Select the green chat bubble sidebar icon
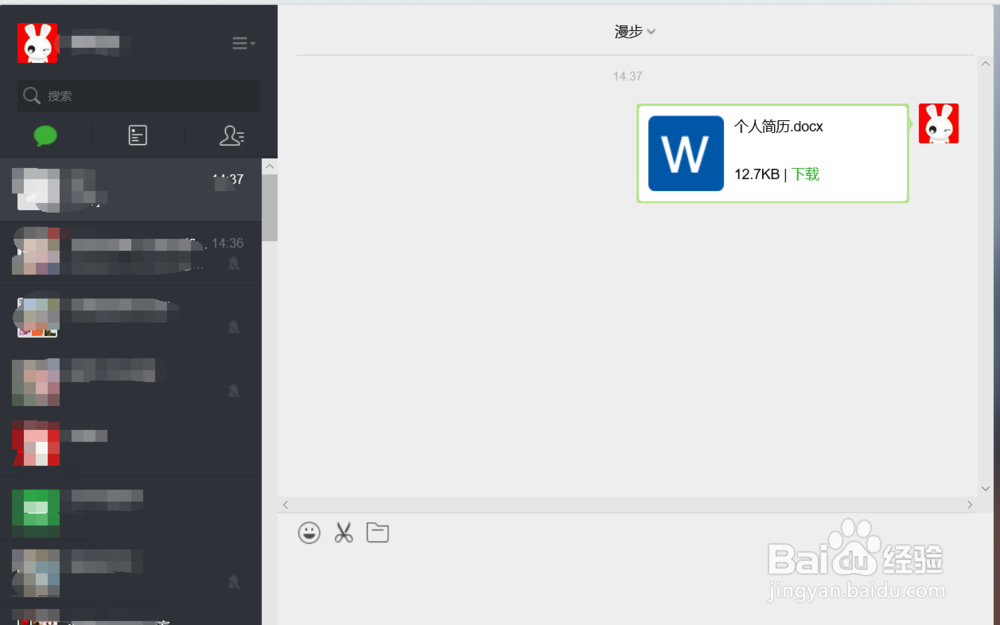The image size is (1000, 625). pos(45,135)
